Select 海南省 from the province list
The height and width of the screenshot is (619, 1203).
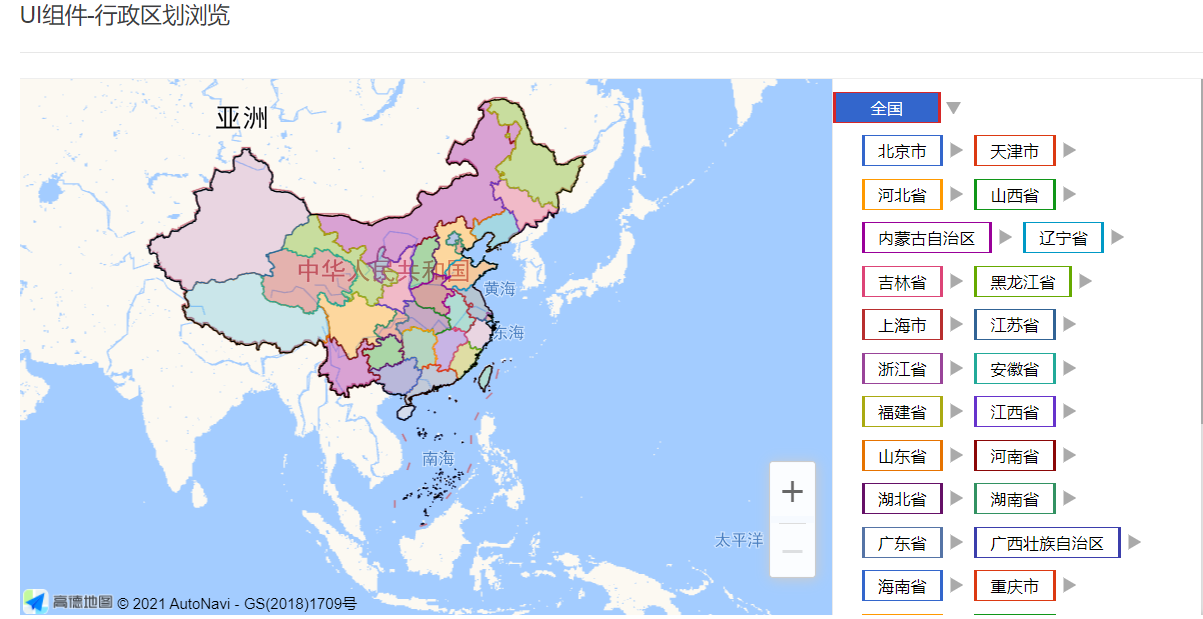(x=902, y=585)
